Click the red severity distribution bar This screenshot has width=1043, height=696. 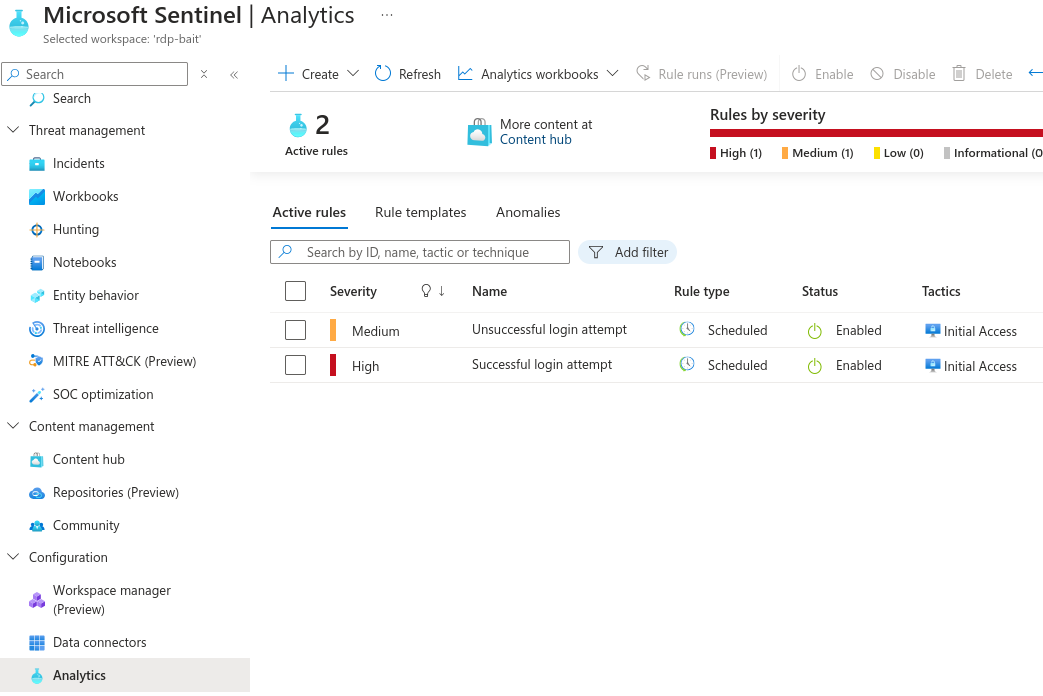876,133
